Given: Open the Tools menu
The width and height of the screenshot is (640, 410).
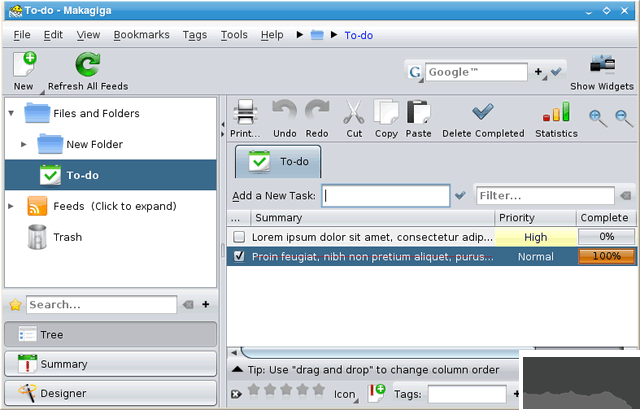Looking at the screenshot, I should 234,35.
